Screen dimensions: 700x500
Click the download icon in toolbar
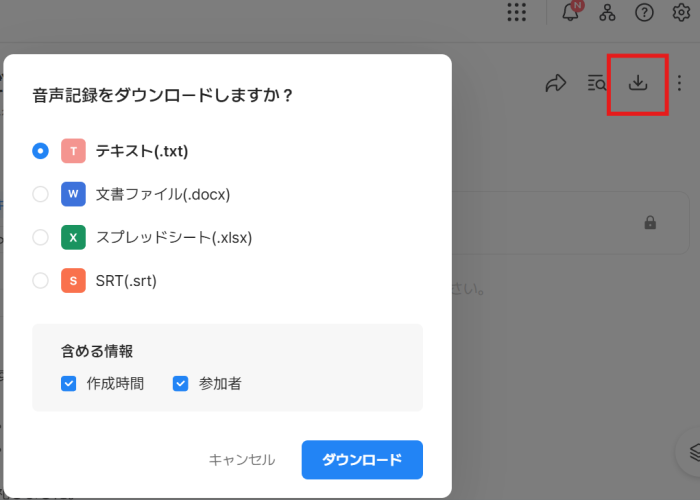click(638, 83)
